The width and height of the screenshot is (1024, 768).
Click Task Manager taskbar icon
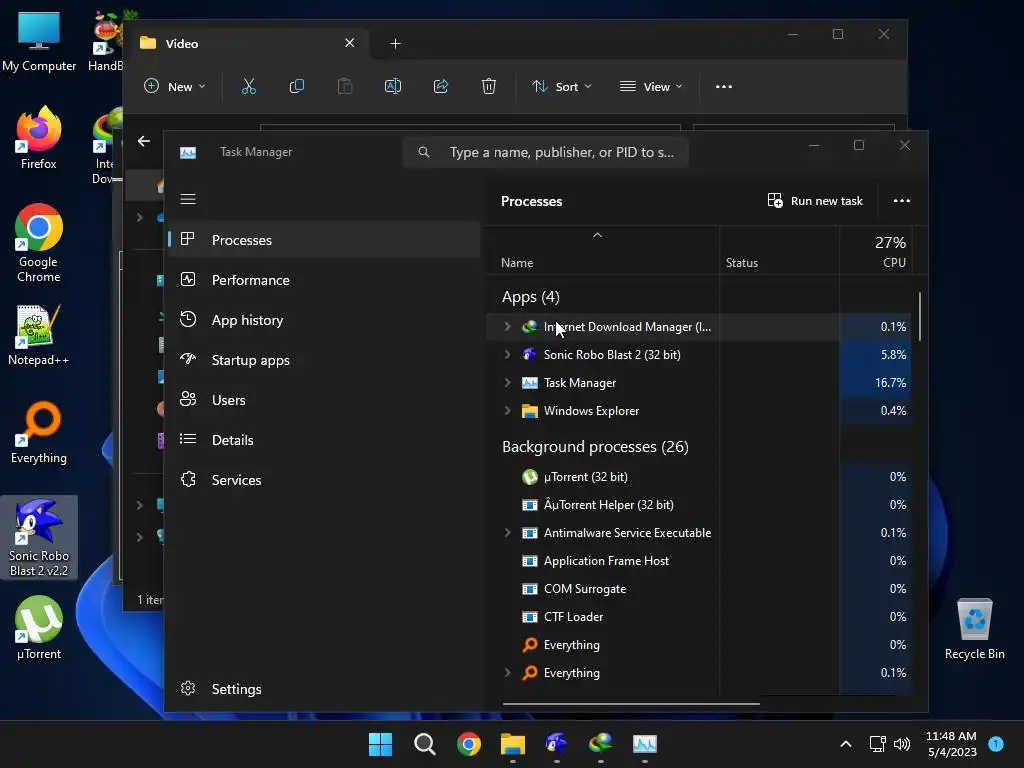[x=645, y=744]
